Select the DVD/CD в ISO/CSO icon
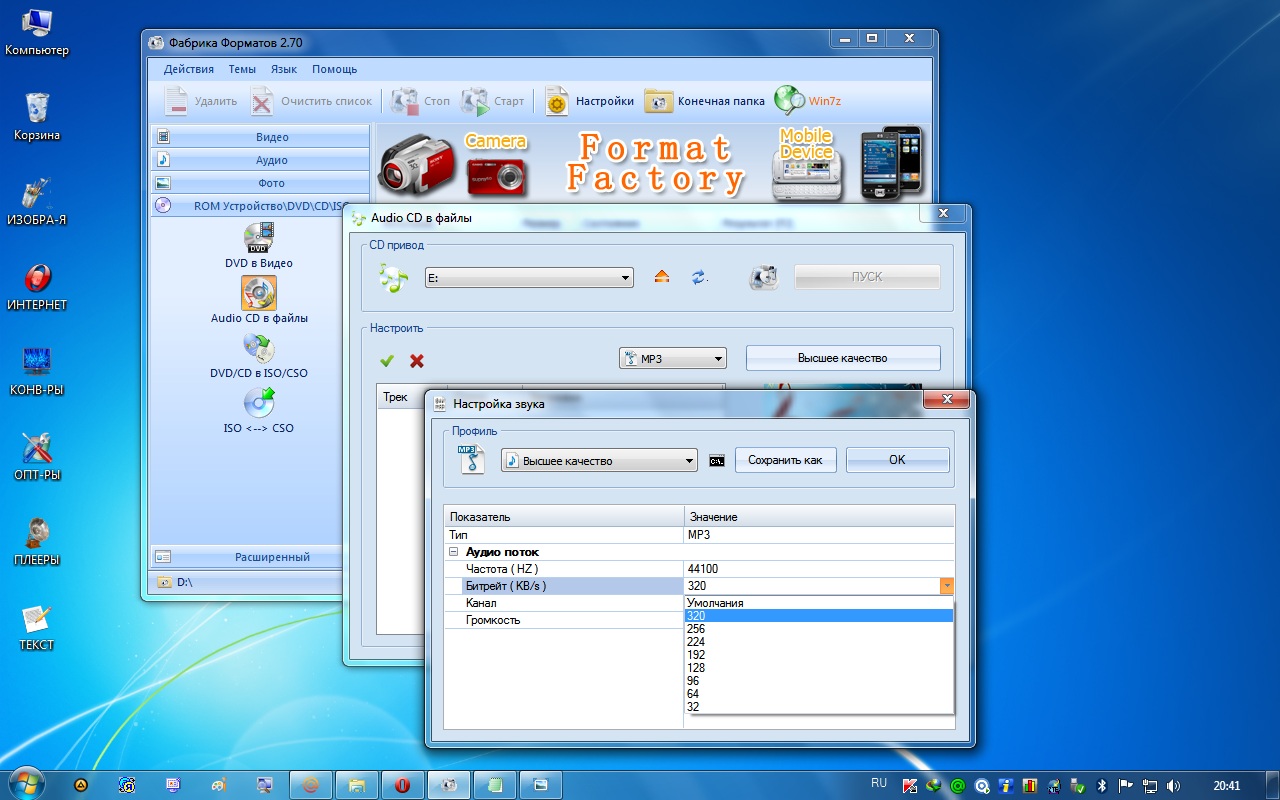This screenshot has width=1280, height=800. point(259,347)
